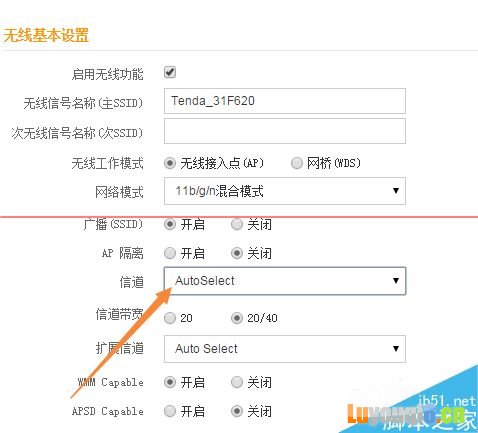Viewport: 478px width, 433px height.
Task: Enable APSD Capable with 开启
Action: (170, 411)
